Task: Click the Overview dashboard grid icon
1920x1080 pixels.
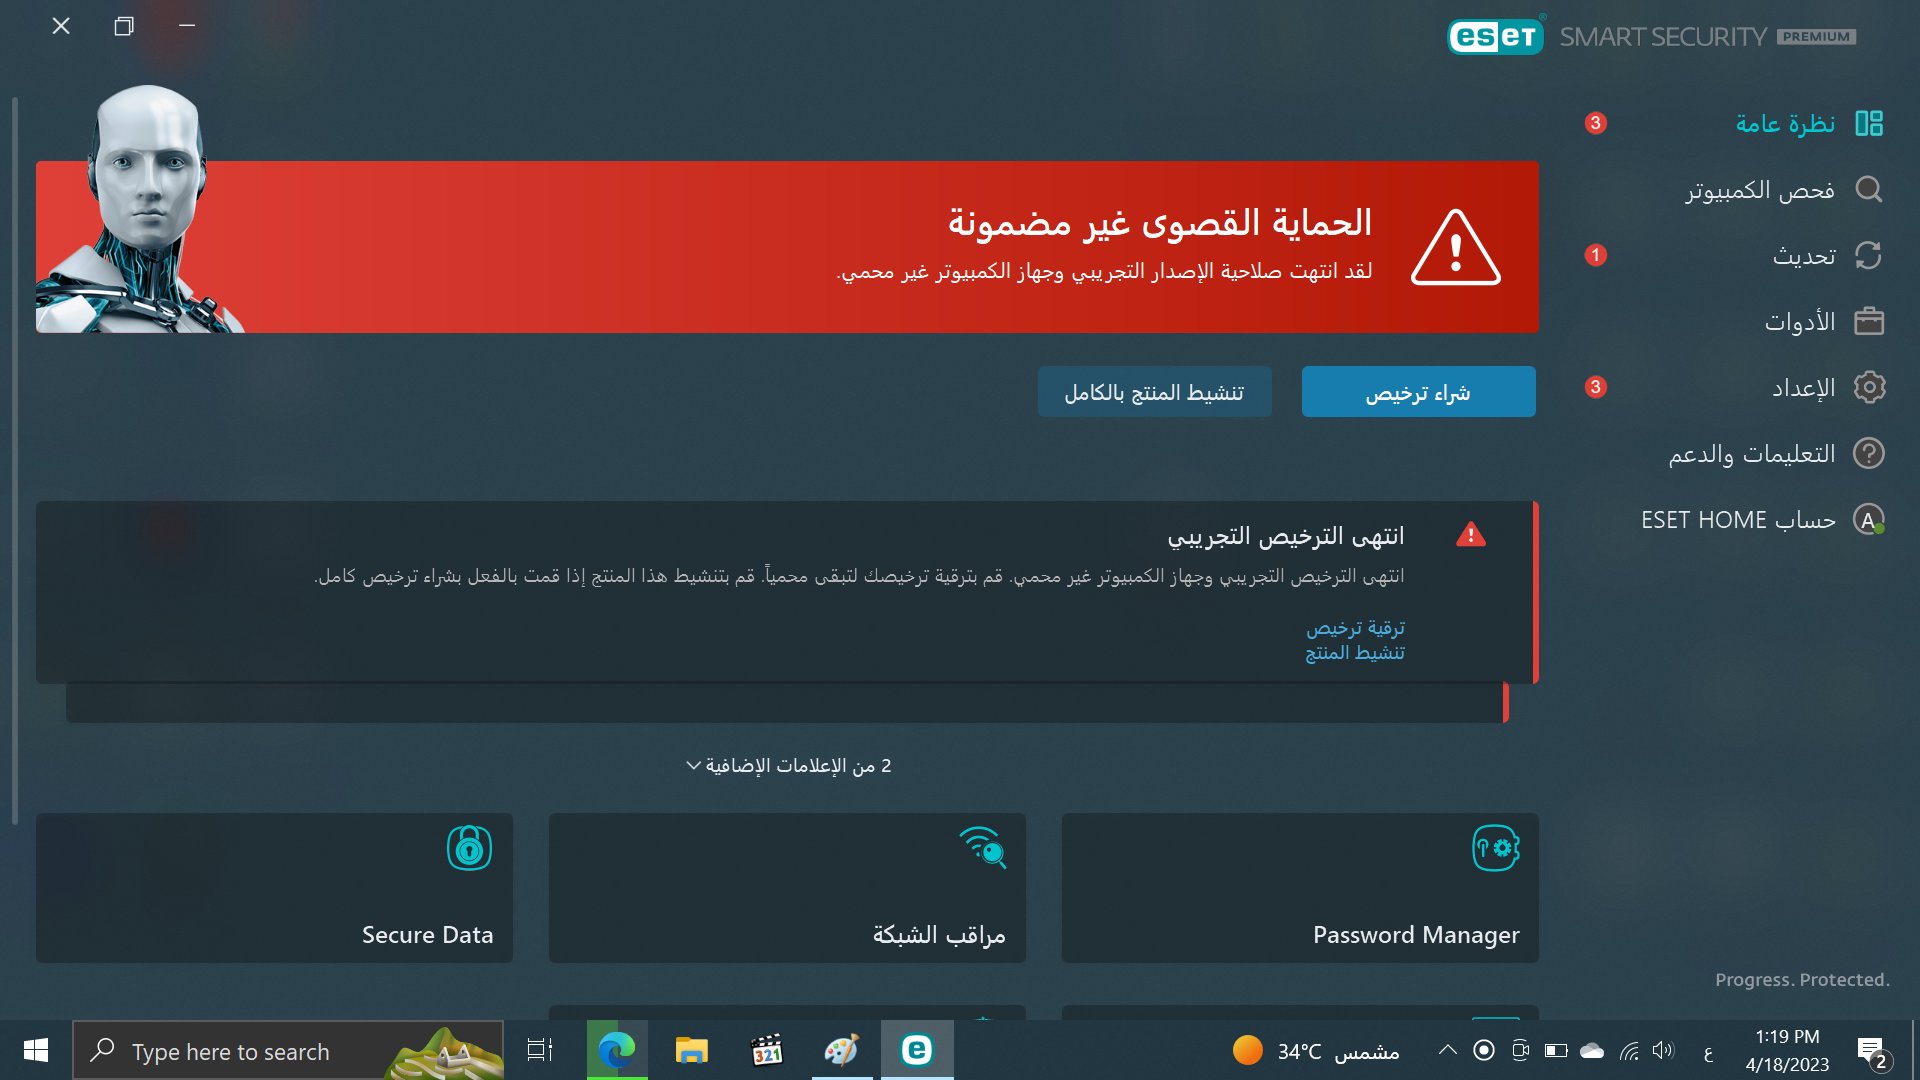Action: click(1869, 123)
